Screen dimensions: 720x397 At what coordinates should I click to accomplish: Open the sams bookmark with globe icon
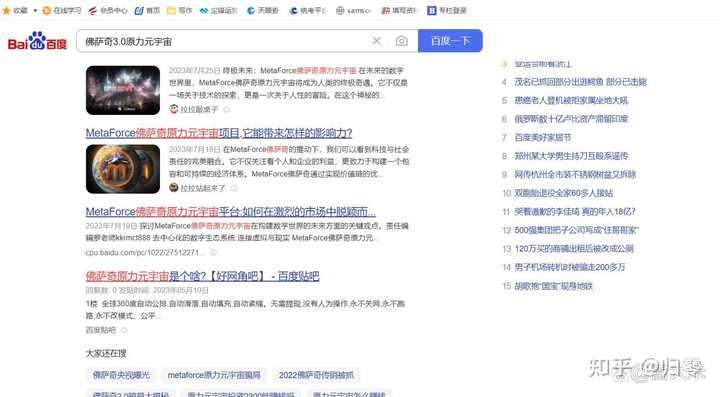click(353, 10)
